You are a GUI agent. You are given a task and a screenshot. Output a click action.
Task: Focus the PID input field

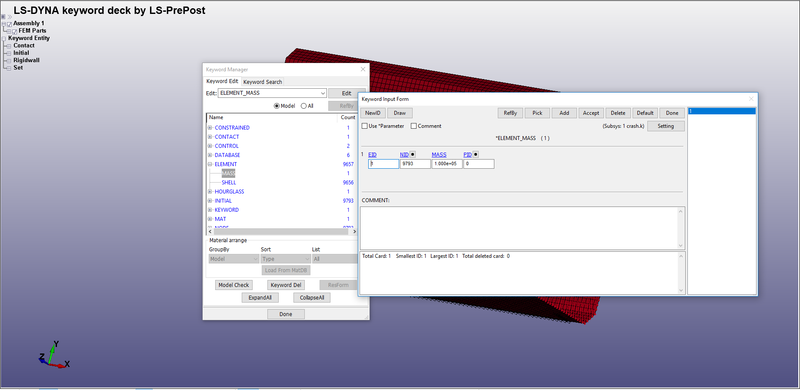(x=479, y=164)
